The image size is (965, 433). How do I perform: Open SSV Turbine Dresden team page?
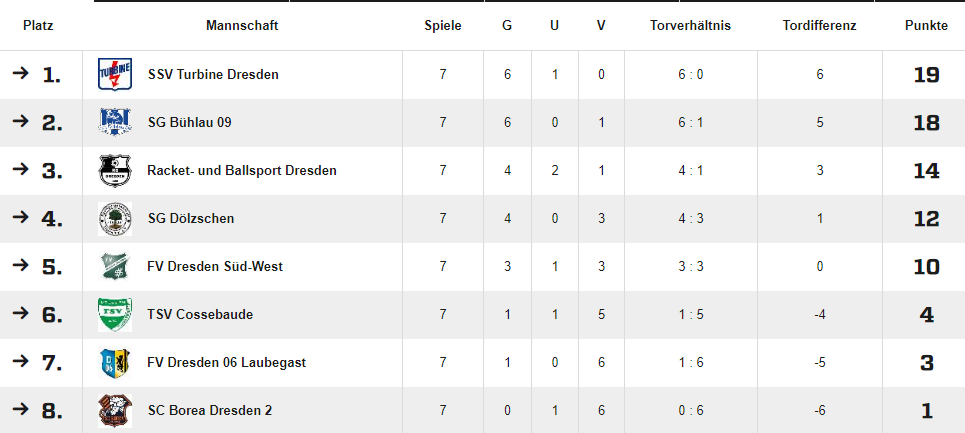(214, 74)
